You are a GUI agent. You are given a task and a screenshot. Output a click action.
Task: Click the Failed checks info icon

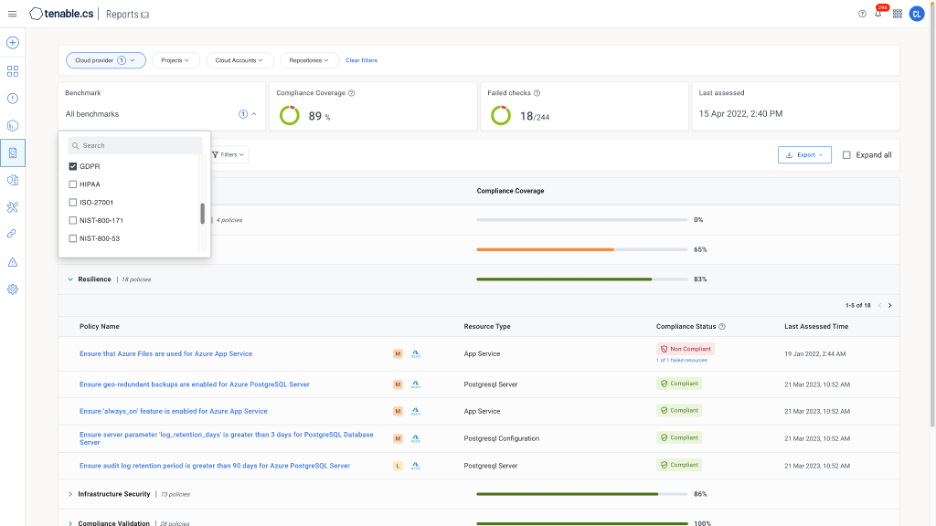coord(537,93)
